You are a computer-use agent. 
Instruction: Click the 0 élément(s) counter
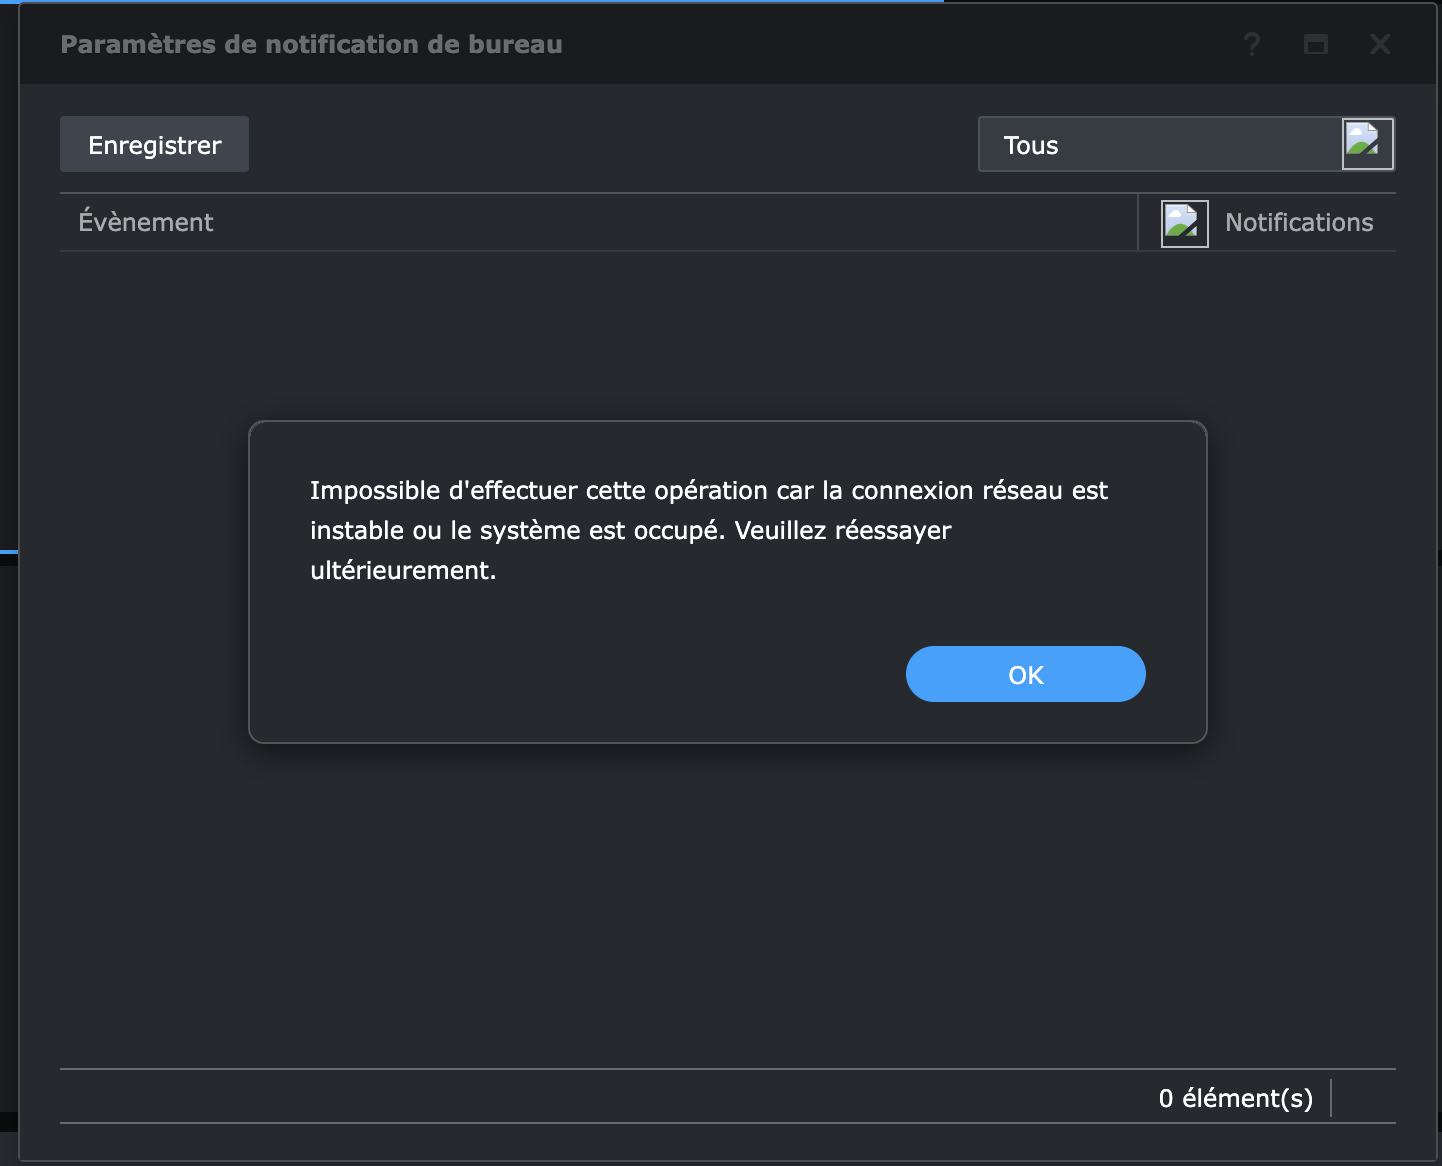click(x=1235, y=1098)
